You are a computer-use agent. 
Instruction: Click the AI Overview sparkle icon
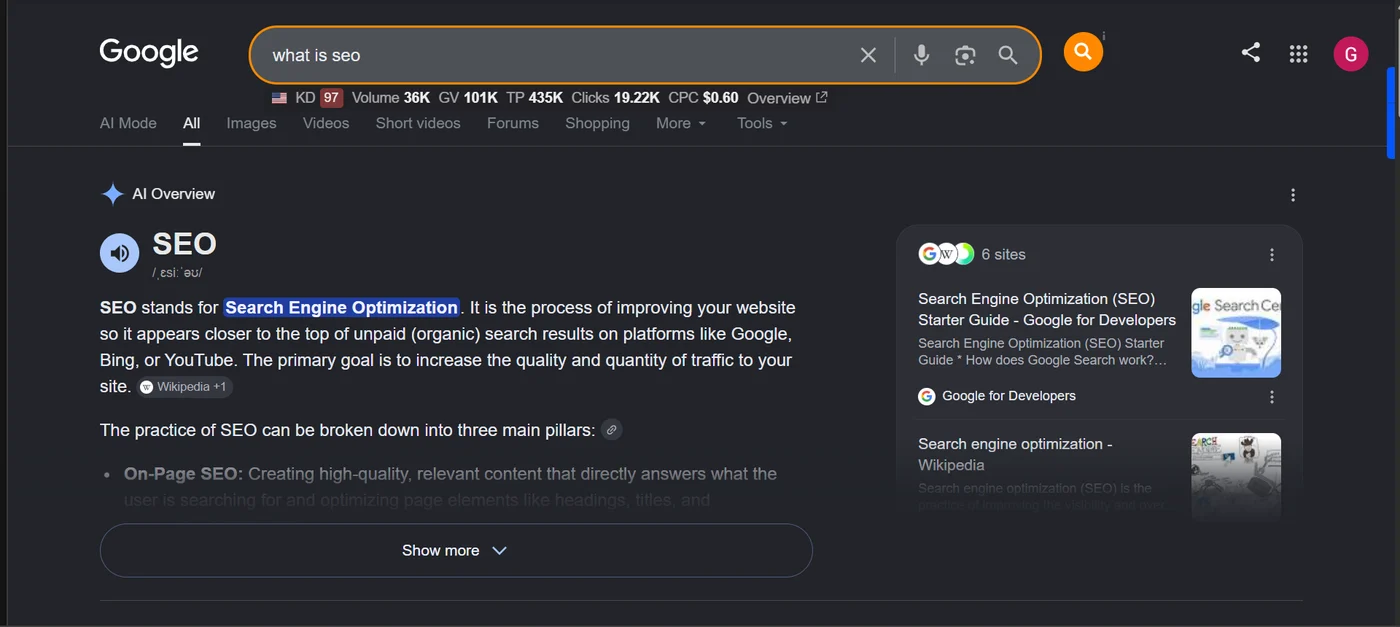112,194
